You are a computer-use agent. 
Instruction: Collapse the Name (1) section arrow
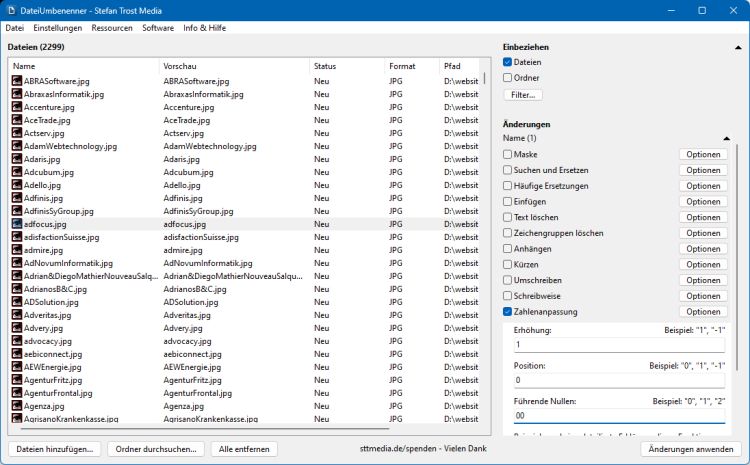tap(726, 138)
